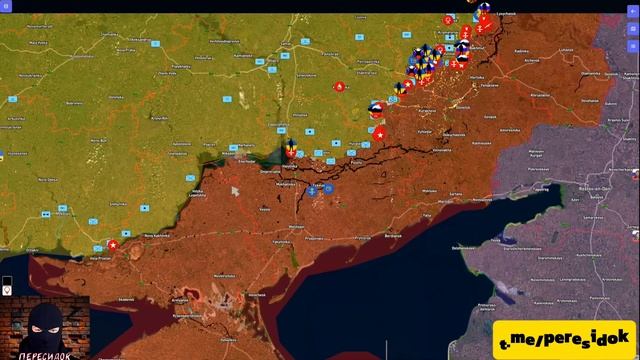640x360 pixels.
Task: Click the lowest purple button in the right-side stack
Action: coord(632,46)
